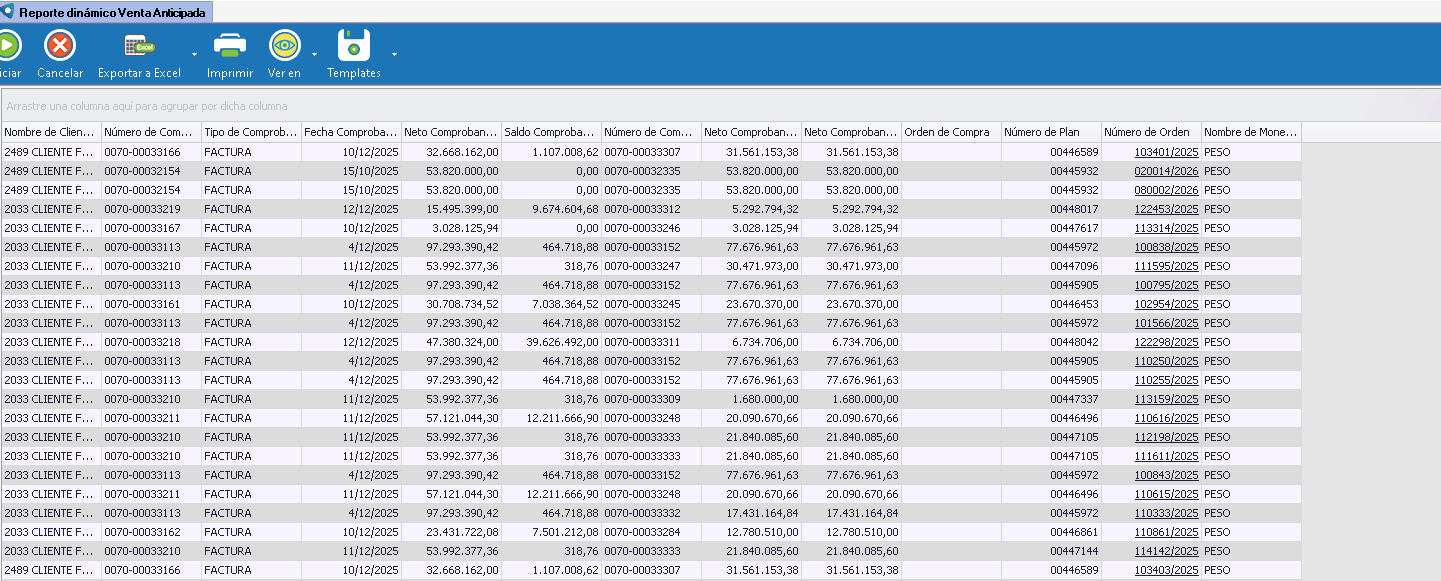This screenshot has width=1441, height=581.
Task: Sort by Fecha Comprobante column header
Action: (351, 132)
